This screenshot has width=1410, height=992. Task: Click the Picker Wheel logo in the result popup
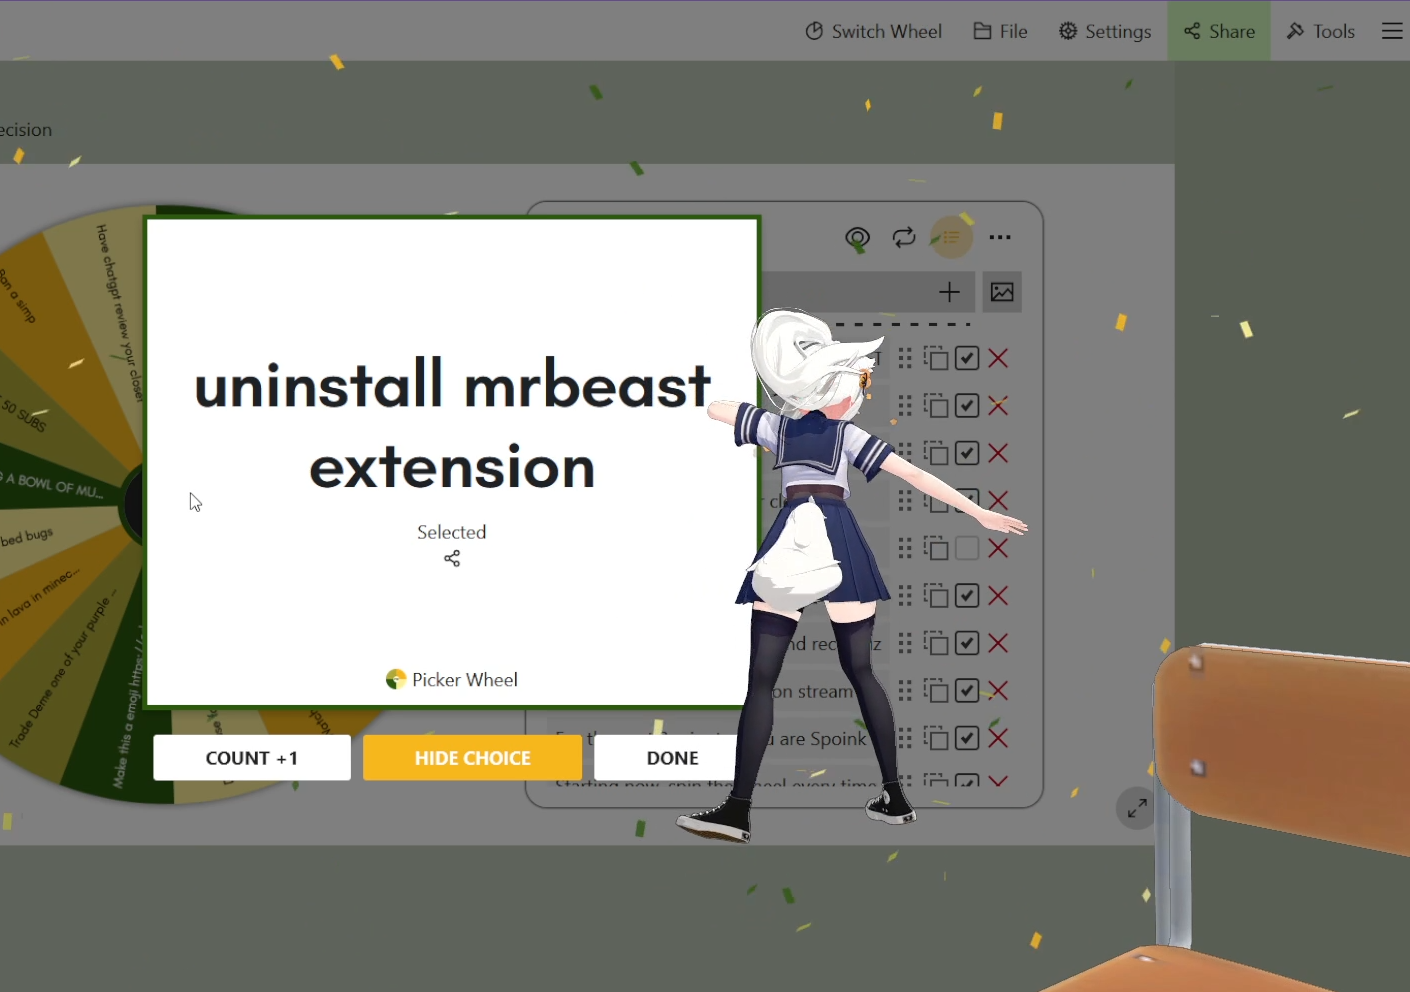(452, 680)
